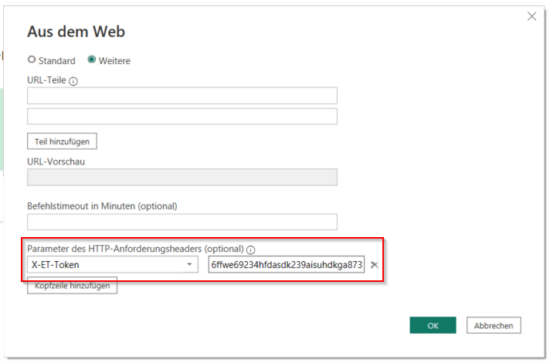Click the Befehlstimeout in Minuten label
The width and height of the screenshot is (550, 363).
click(x=102, y=206)
